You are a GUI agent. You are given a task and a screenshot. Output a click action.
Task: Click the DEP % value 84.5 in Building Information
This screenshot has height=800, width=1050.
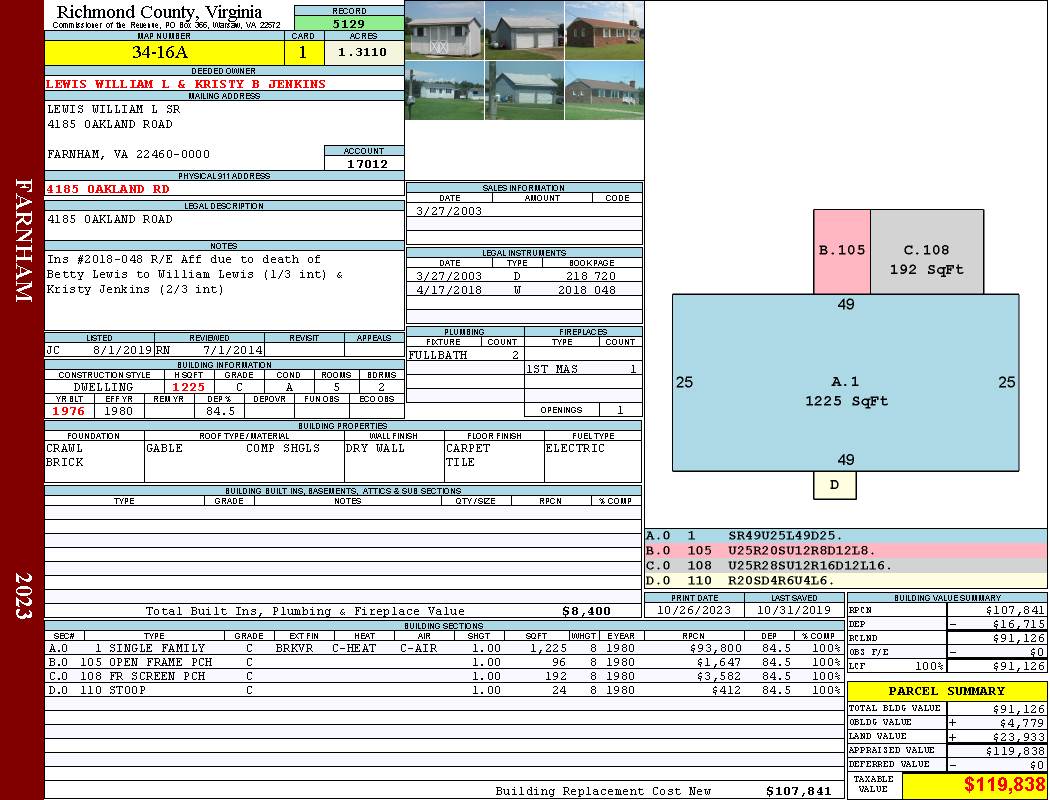220,411
